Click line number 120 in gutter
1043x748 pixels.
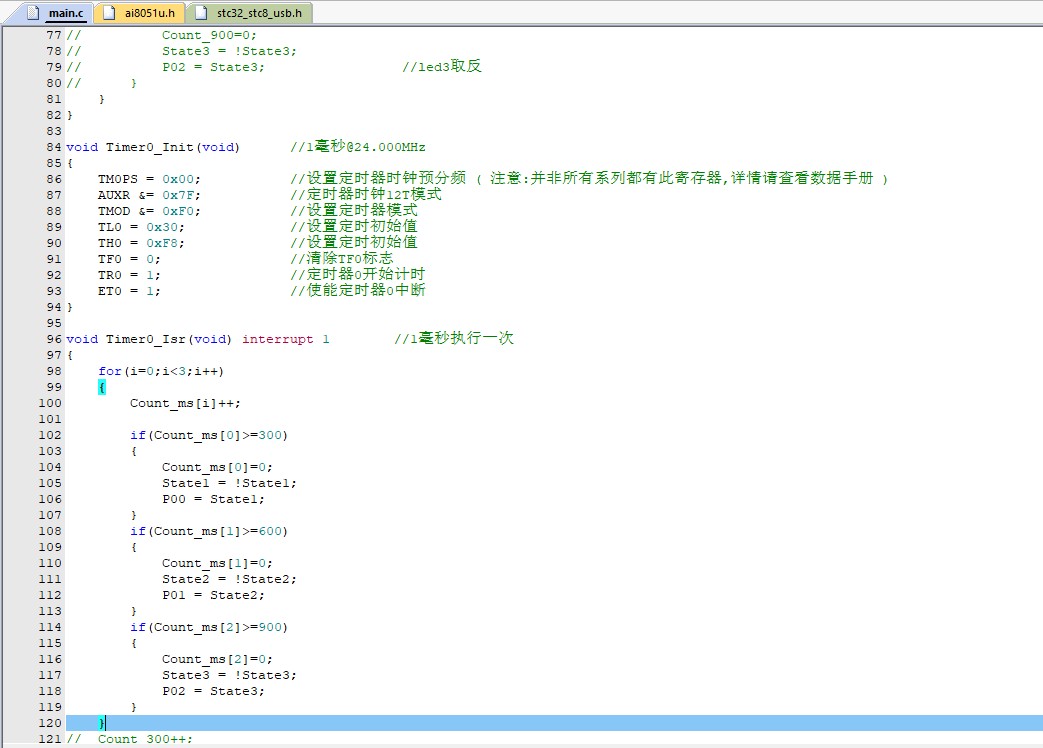tap(50, 723)
